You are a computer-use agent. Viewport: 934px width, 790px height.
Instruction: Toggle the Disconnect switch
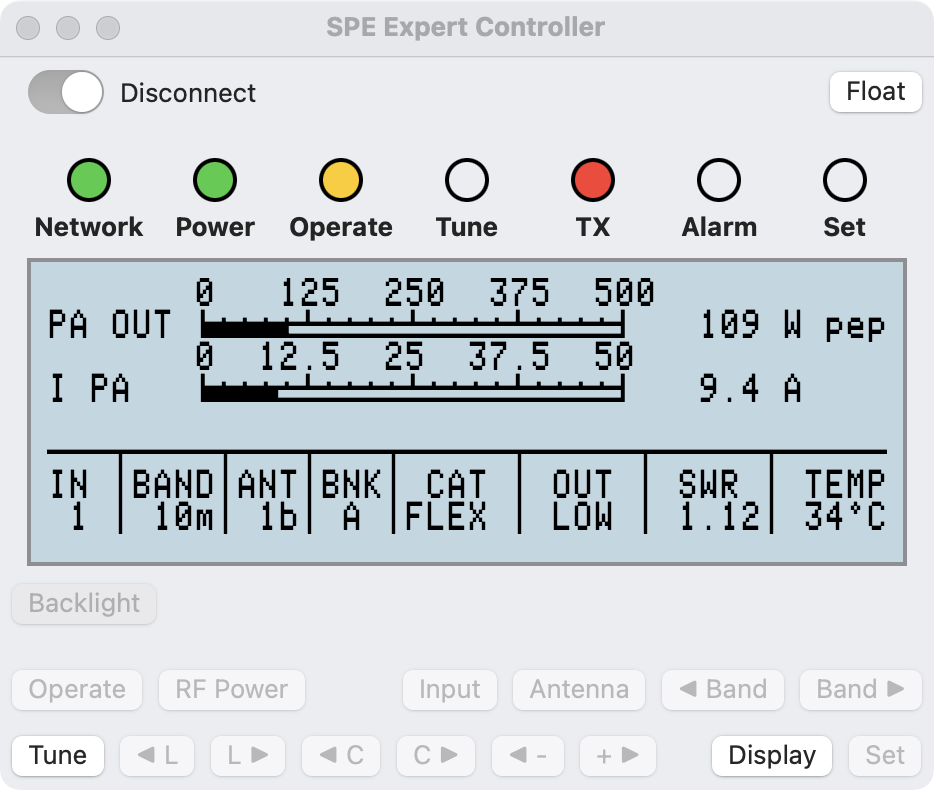66,92
